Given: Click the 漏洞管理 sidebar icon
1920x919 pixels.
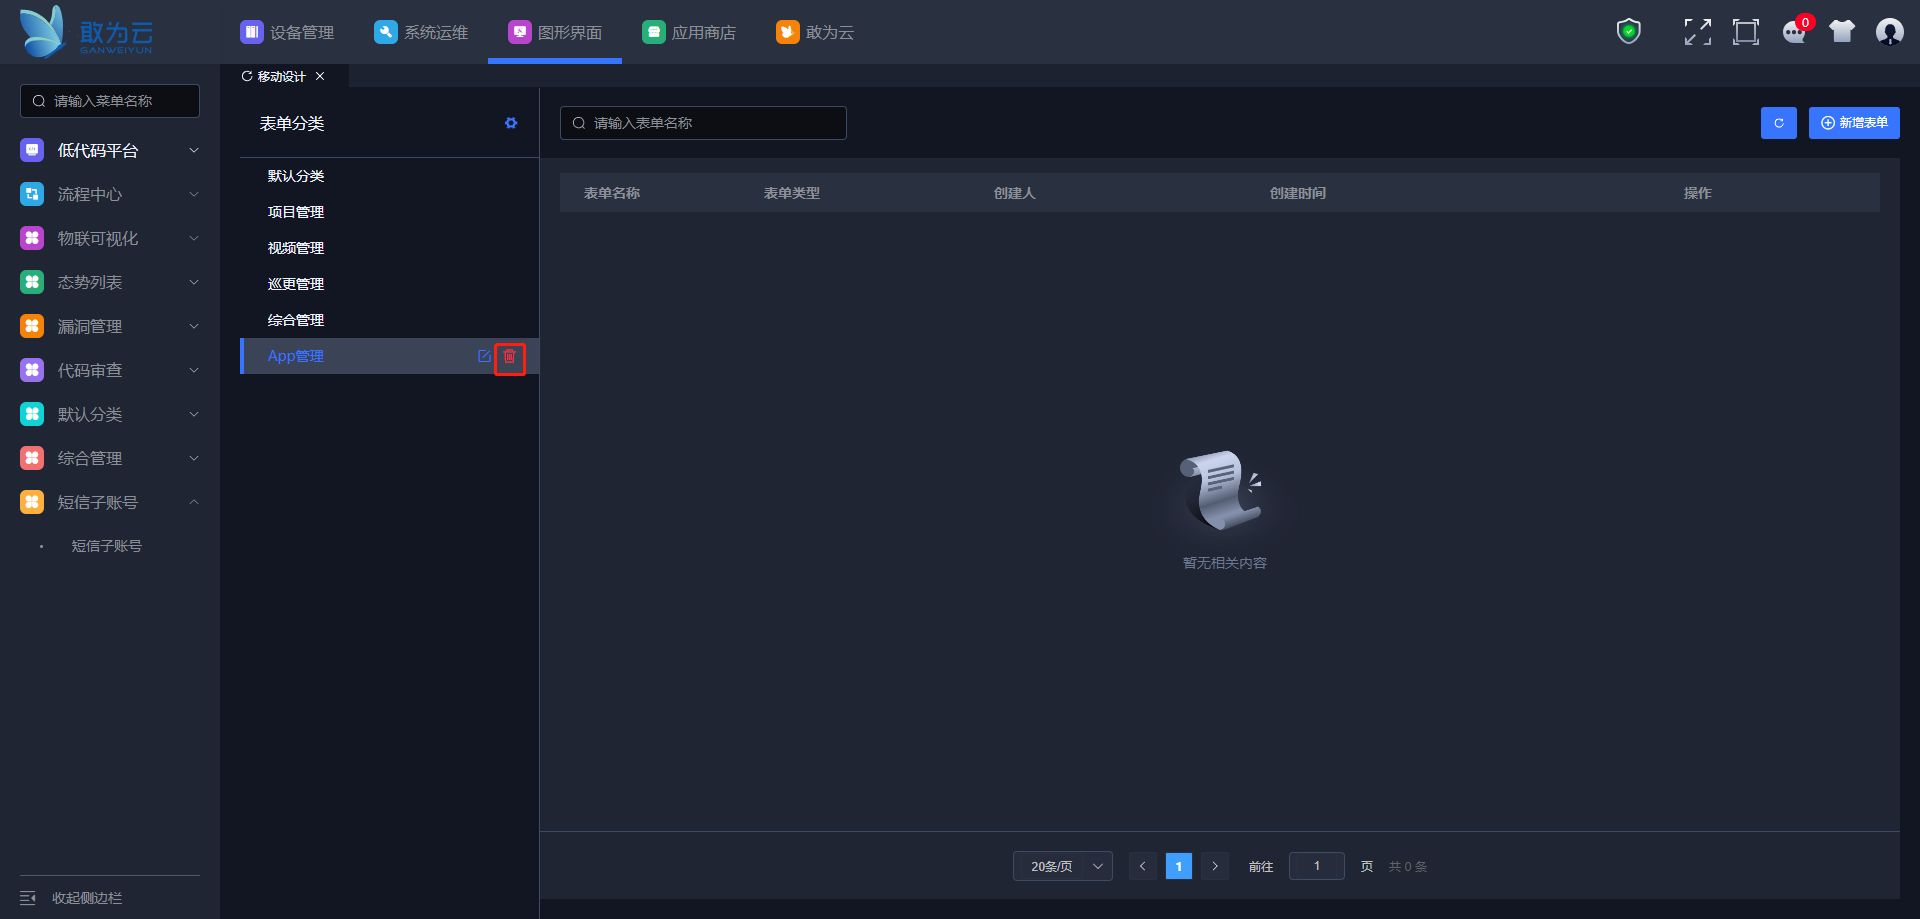Looking at the screenshot, I should pyautogui.click(x=32, y=326).
